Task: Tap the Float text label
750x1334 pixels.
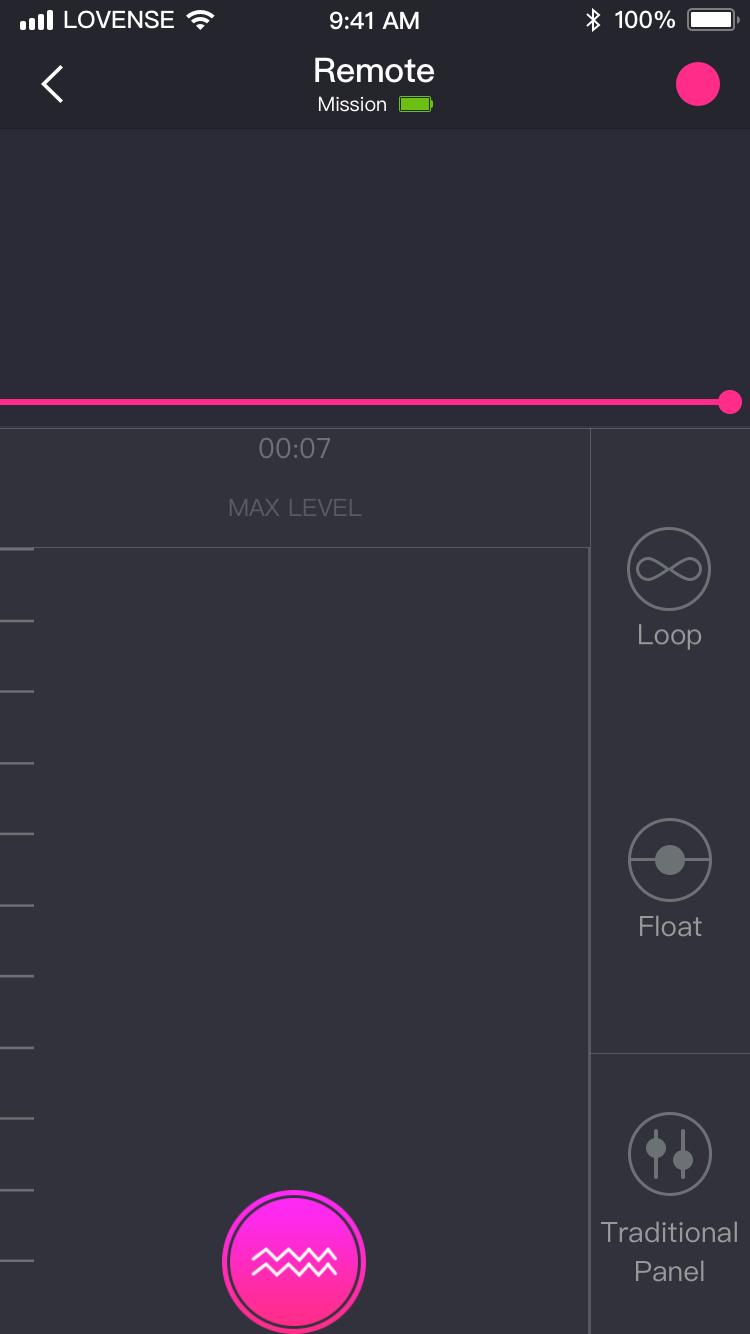Action: coord(669,927)
